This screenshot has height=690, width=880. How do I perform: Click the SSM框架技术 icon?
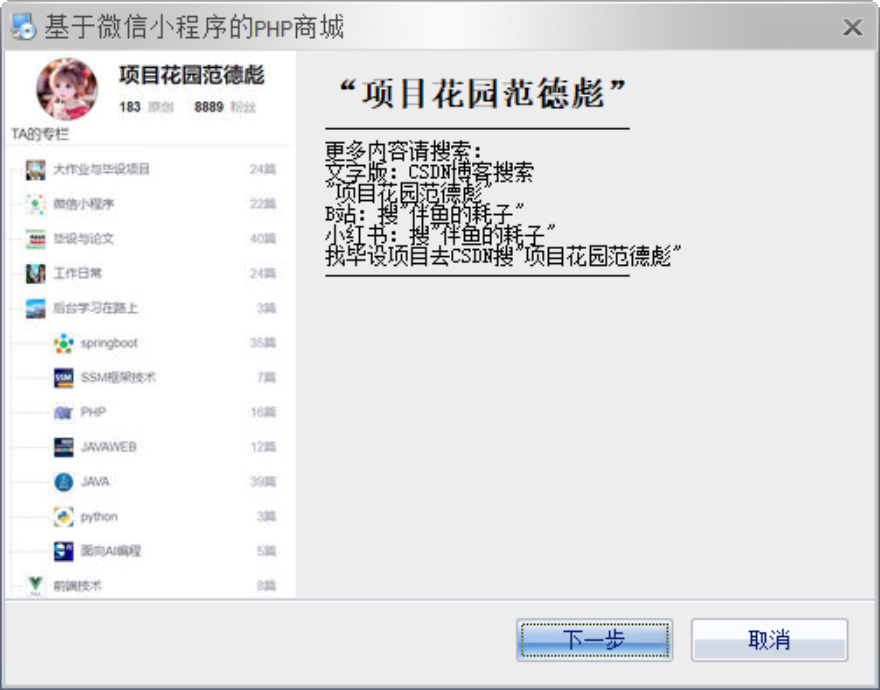click(62, 378)
